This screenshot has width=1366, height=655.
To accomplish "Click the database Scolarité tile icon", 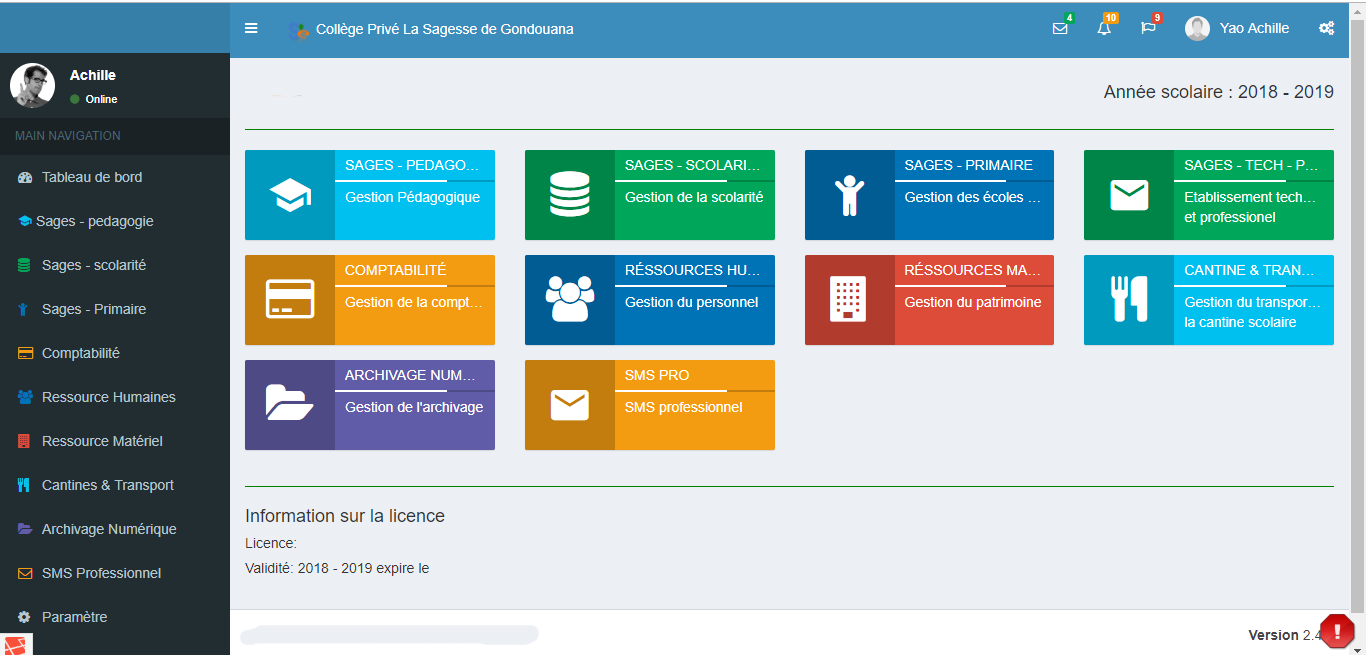I will [x=569, y=195].
